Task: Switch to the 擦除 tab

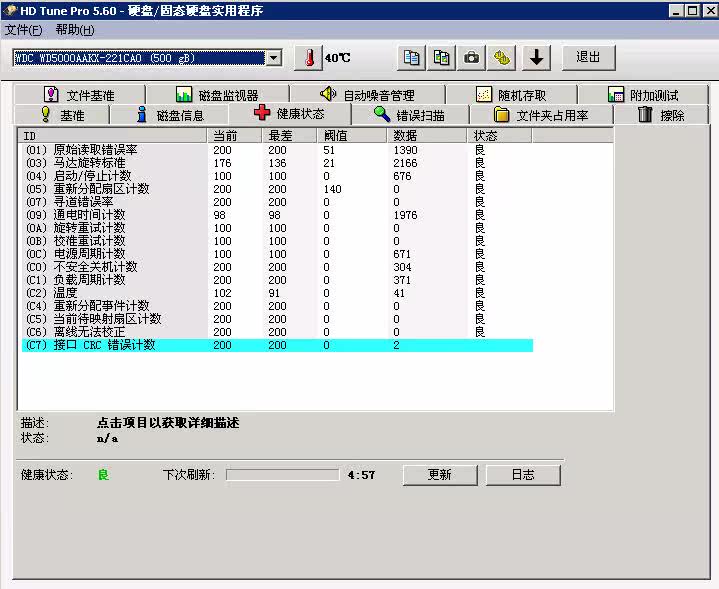Action: pos(661,115)
